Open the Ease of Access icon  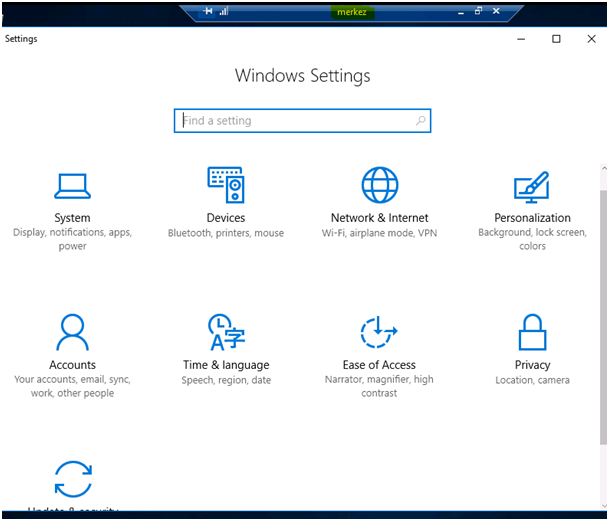379,332
